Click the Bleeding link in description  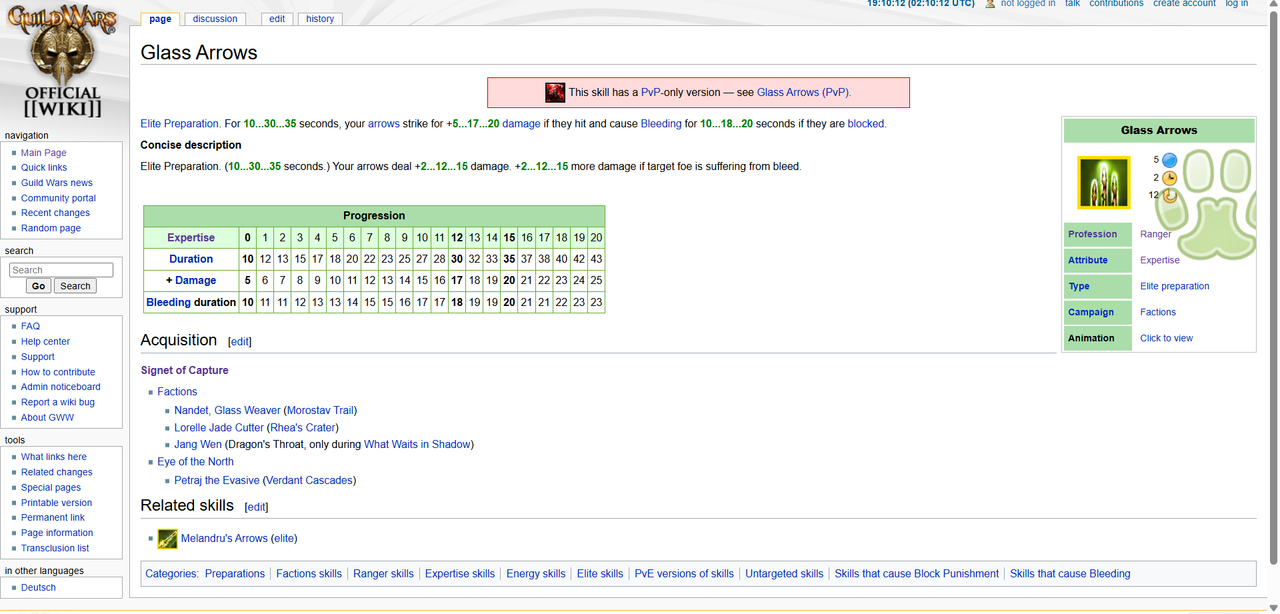(661, 124)
